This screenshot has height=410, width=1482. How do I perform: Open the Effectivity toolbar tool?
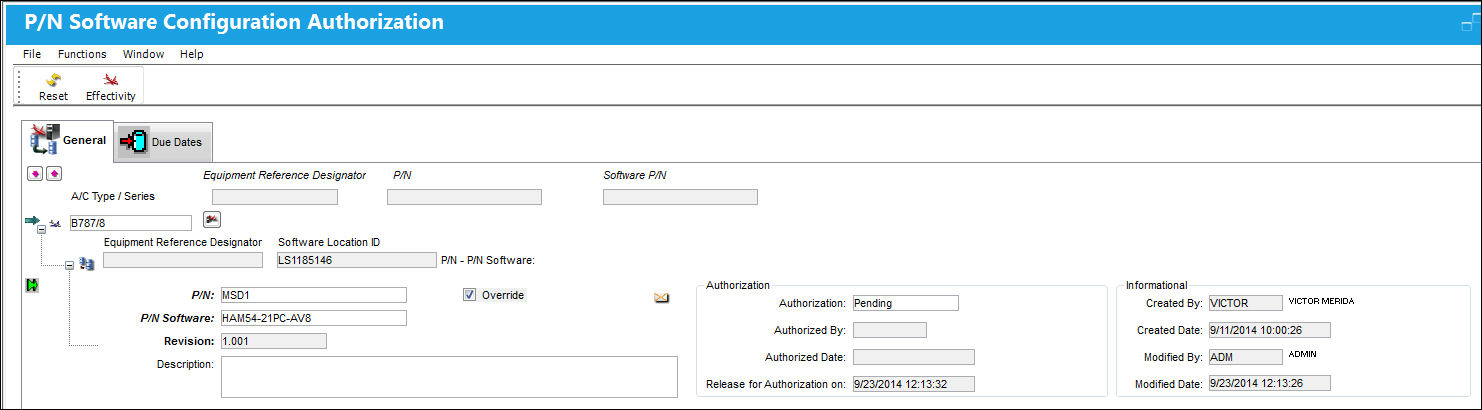tap(110, 87)
